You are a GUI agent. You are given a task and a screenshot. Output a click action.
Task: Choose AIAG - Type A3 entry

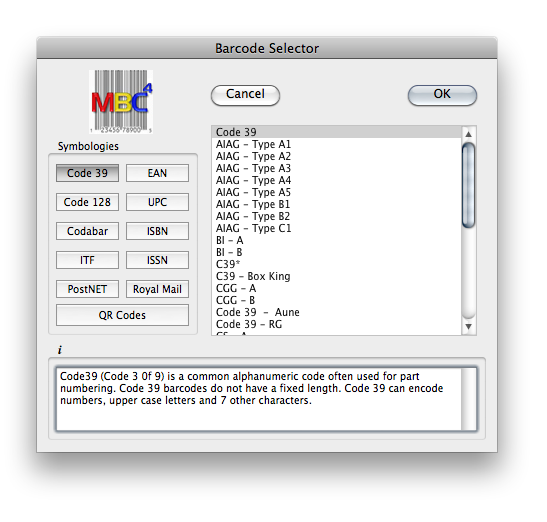(x=336, y=168)
